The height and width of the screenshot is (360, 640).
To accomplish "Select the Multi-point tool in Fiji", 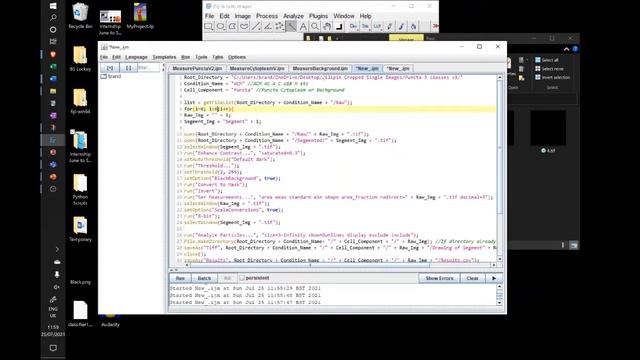I will pos(279,27).
